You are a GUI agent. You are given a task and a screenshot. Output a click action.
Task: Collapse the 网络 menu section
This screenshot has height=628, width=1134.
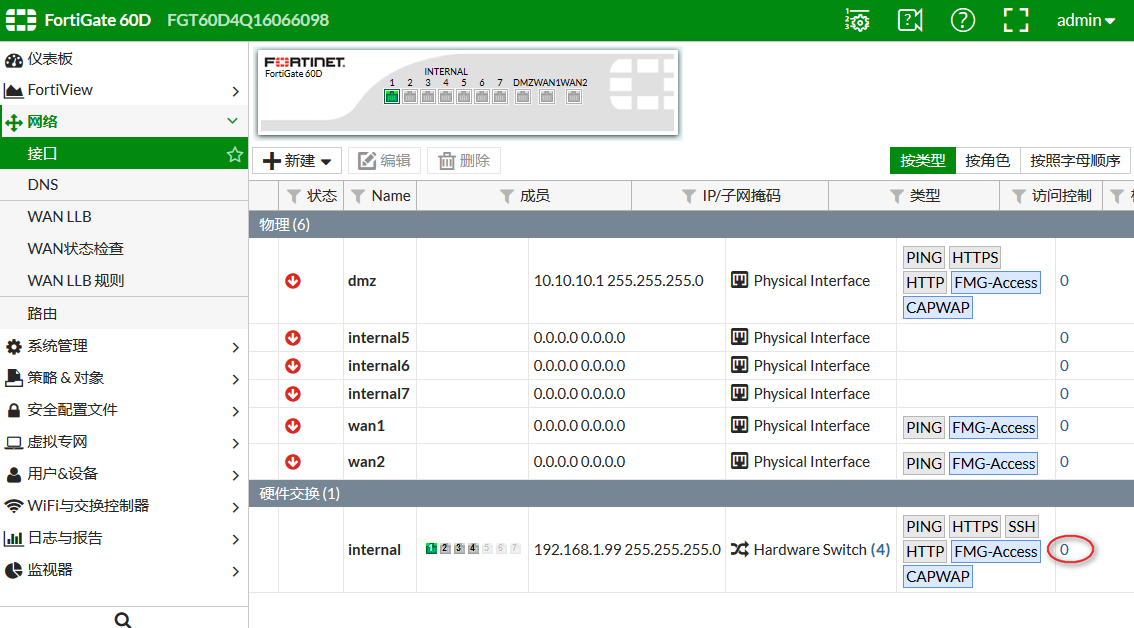click(x=124, y=122)
